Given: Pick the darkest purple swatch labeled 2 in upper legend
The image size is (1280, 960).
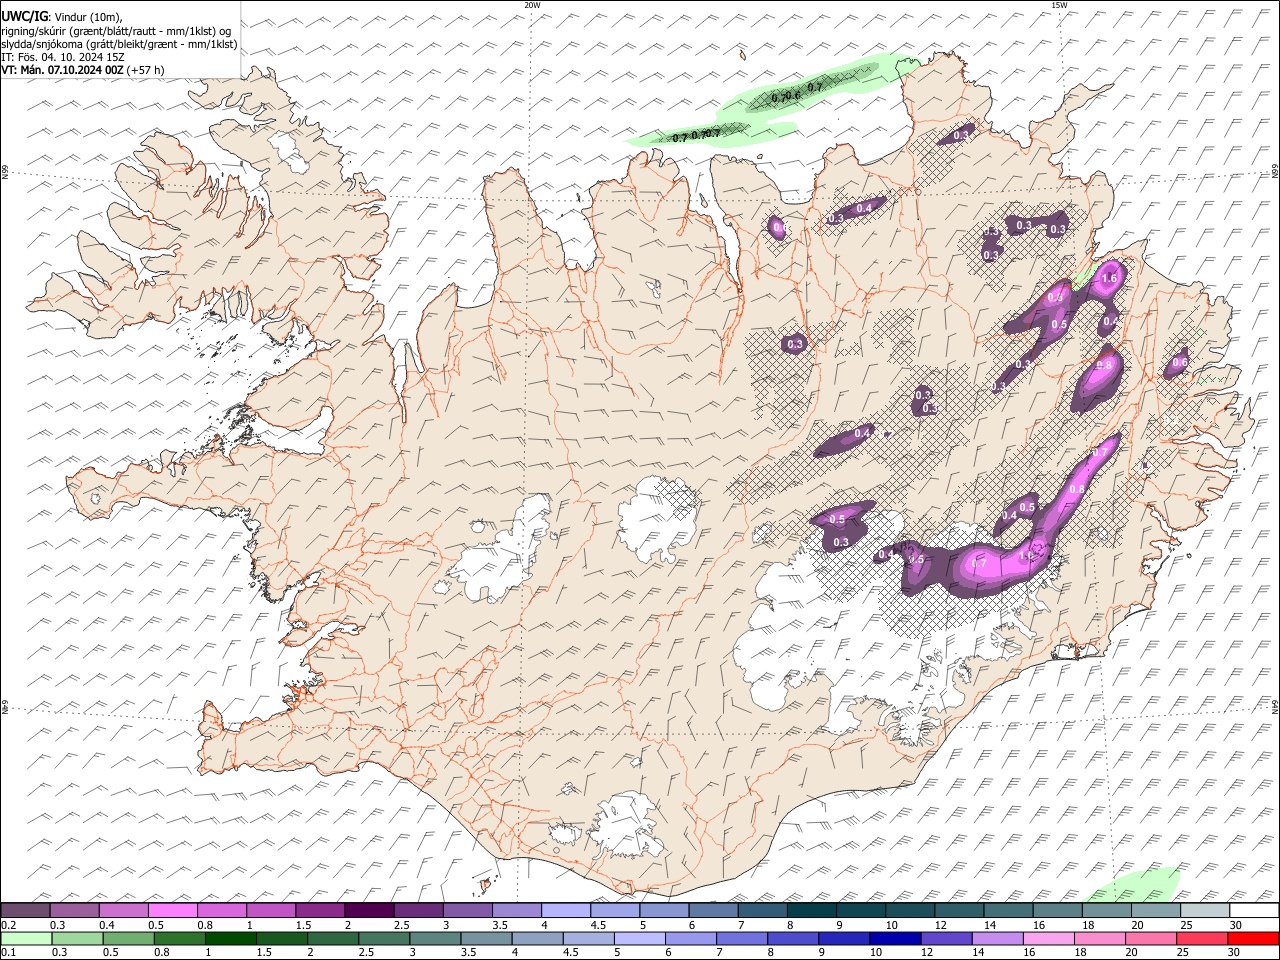Looking at the screenshot, I should (x=369, y=910).
